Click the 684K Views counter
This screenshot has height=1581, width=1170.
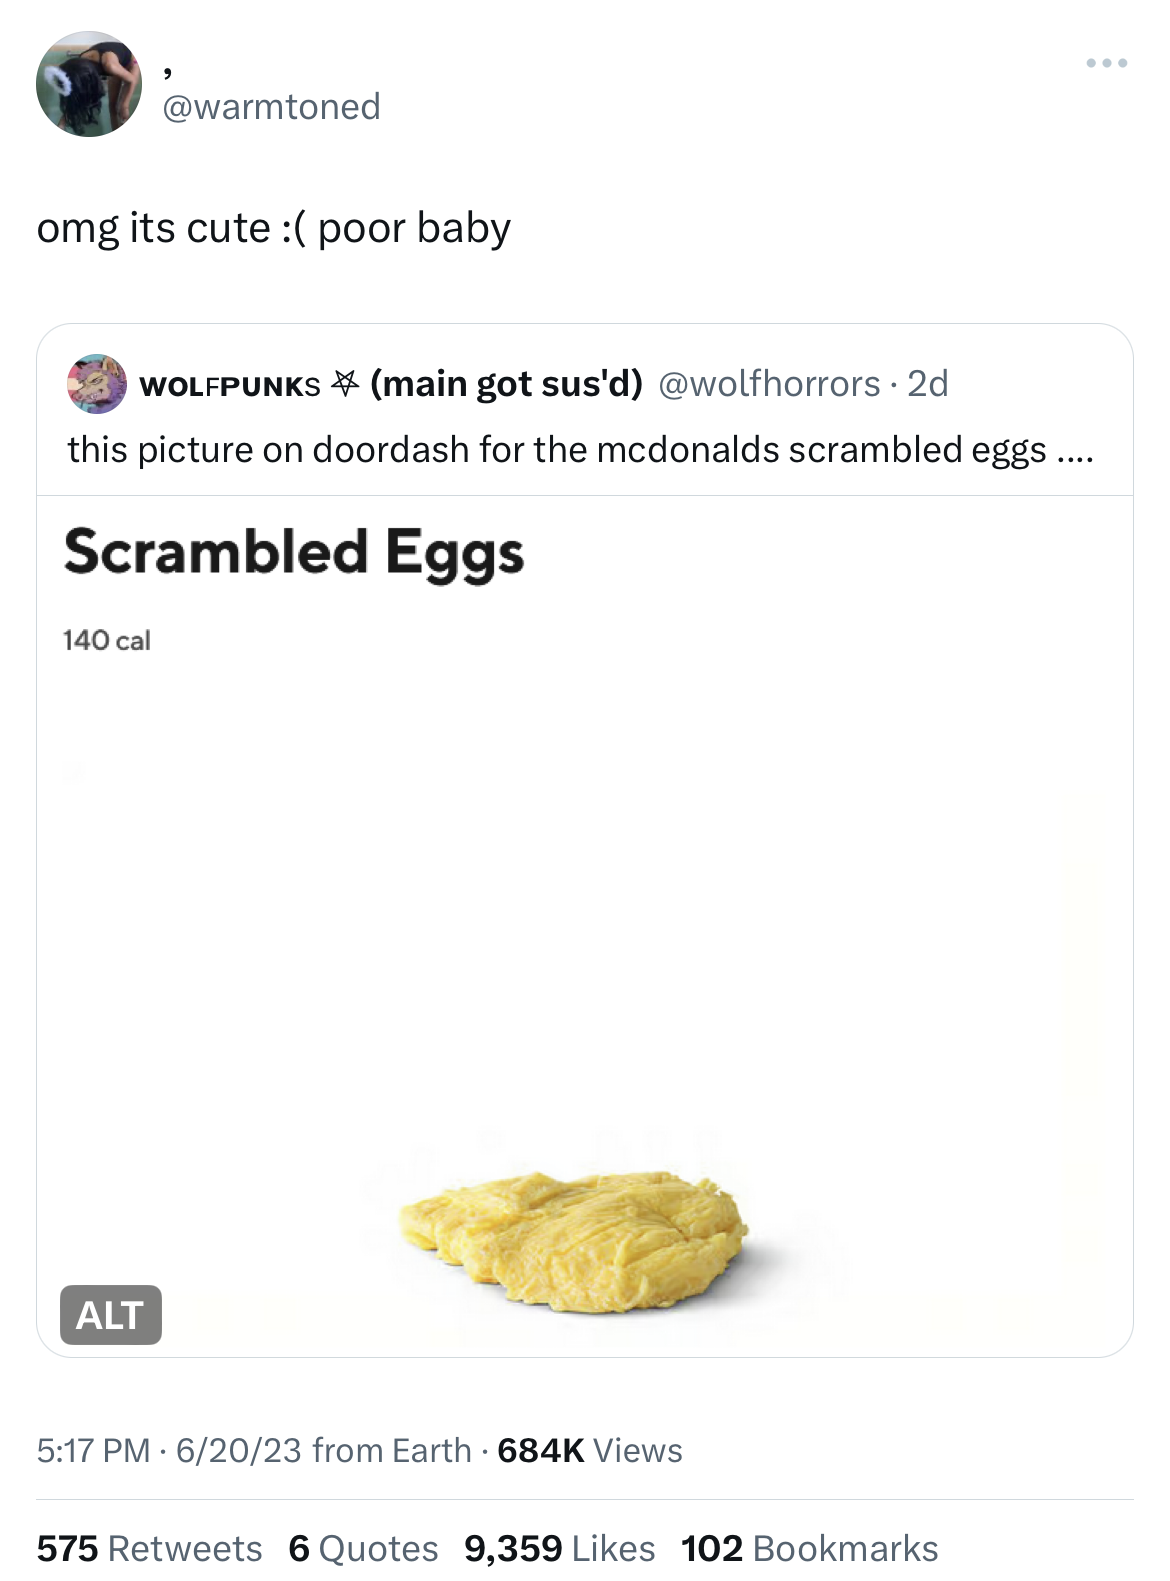(589, 1450)
